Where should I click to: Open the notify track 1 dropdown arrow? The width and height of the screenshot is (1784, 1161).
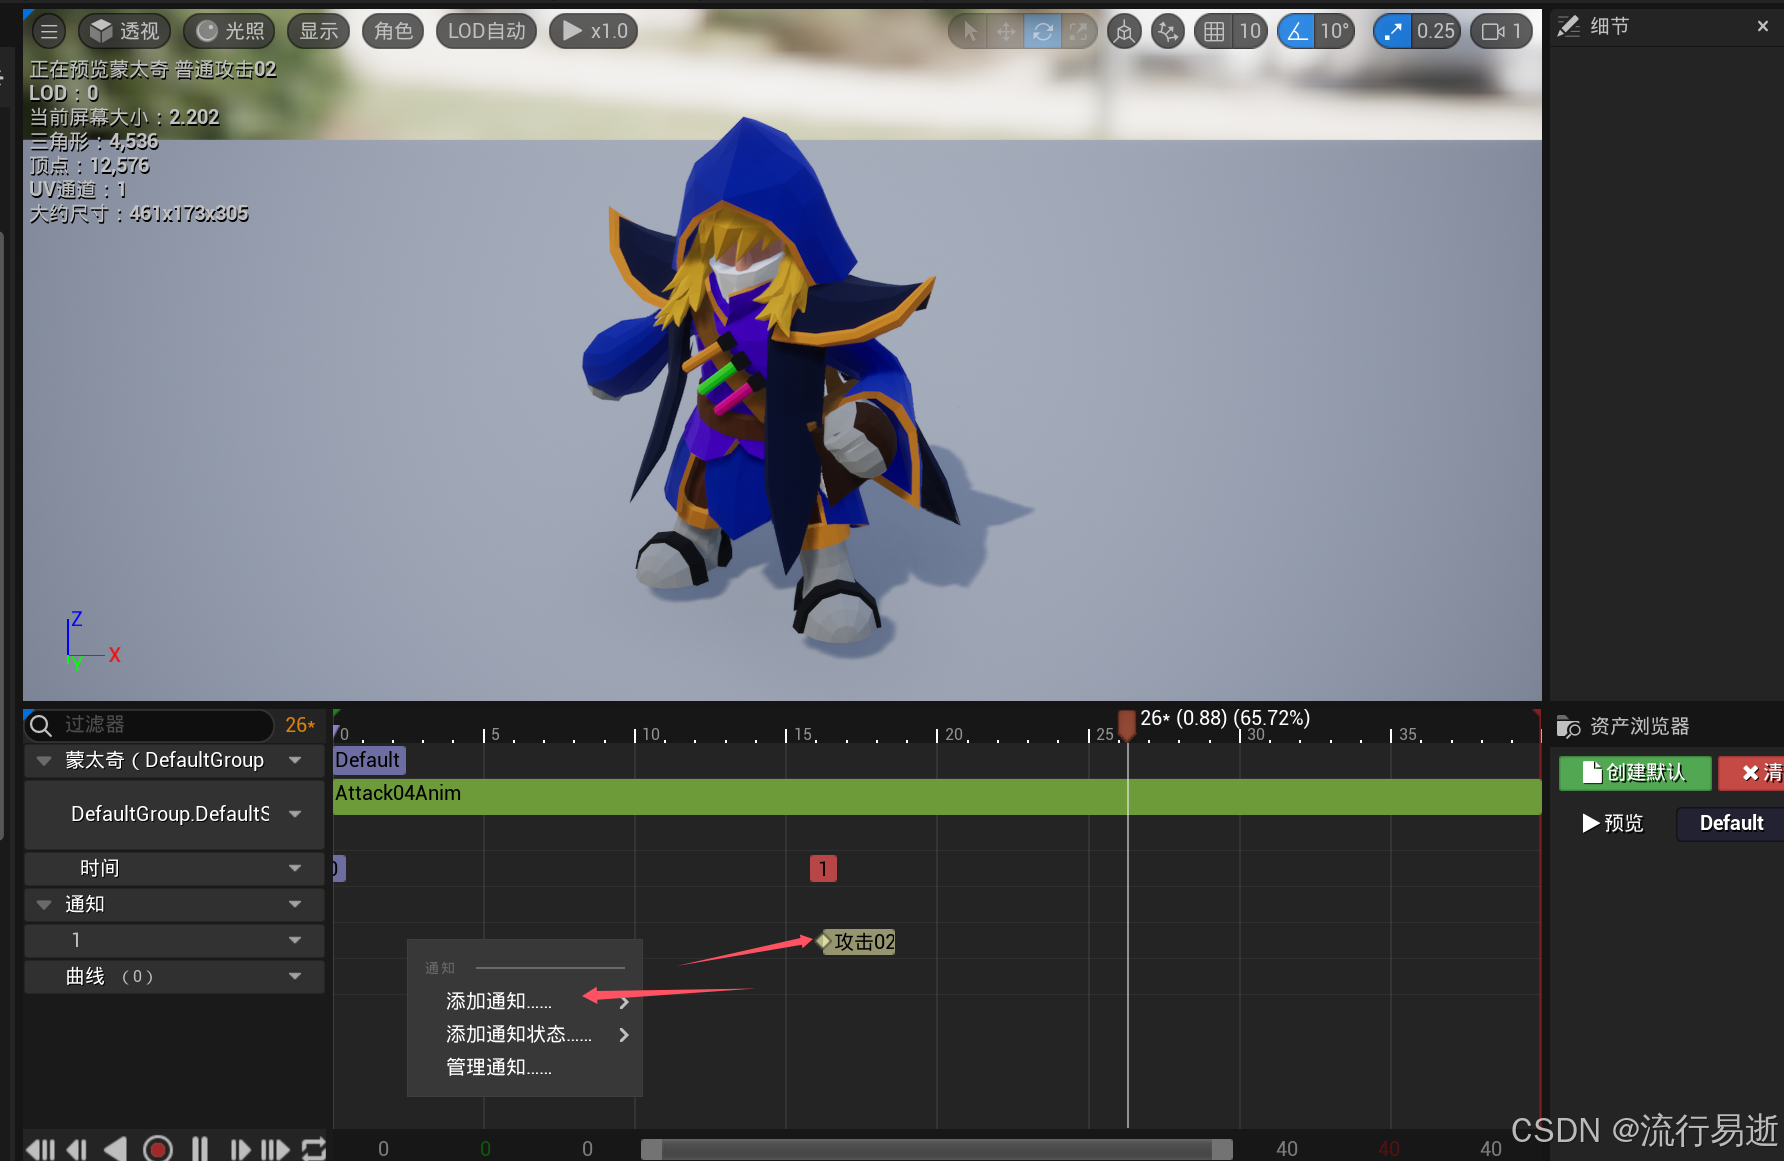295,940
